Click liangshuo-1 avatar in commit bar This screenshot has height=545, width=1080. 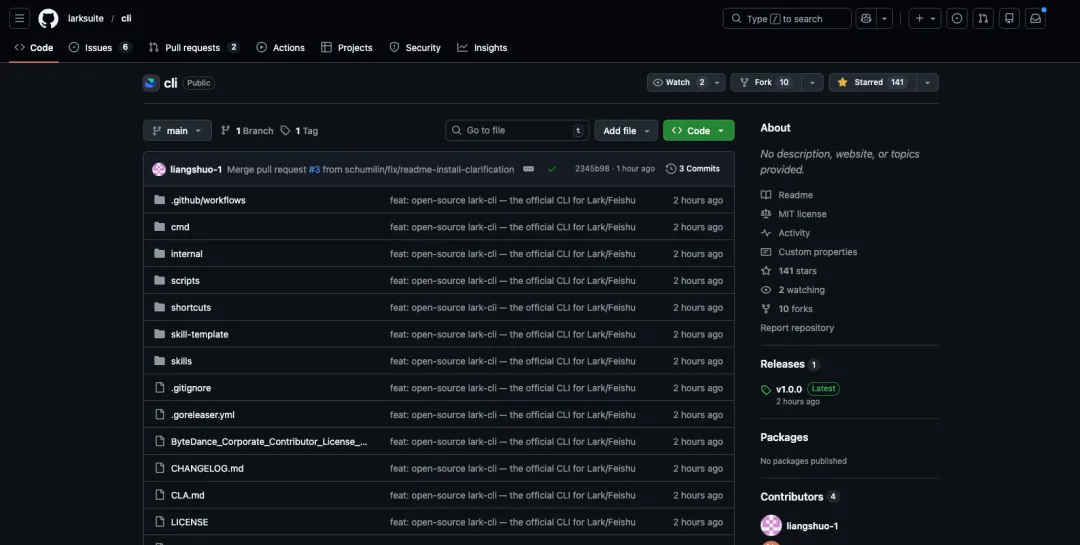(x=159, y=169)
